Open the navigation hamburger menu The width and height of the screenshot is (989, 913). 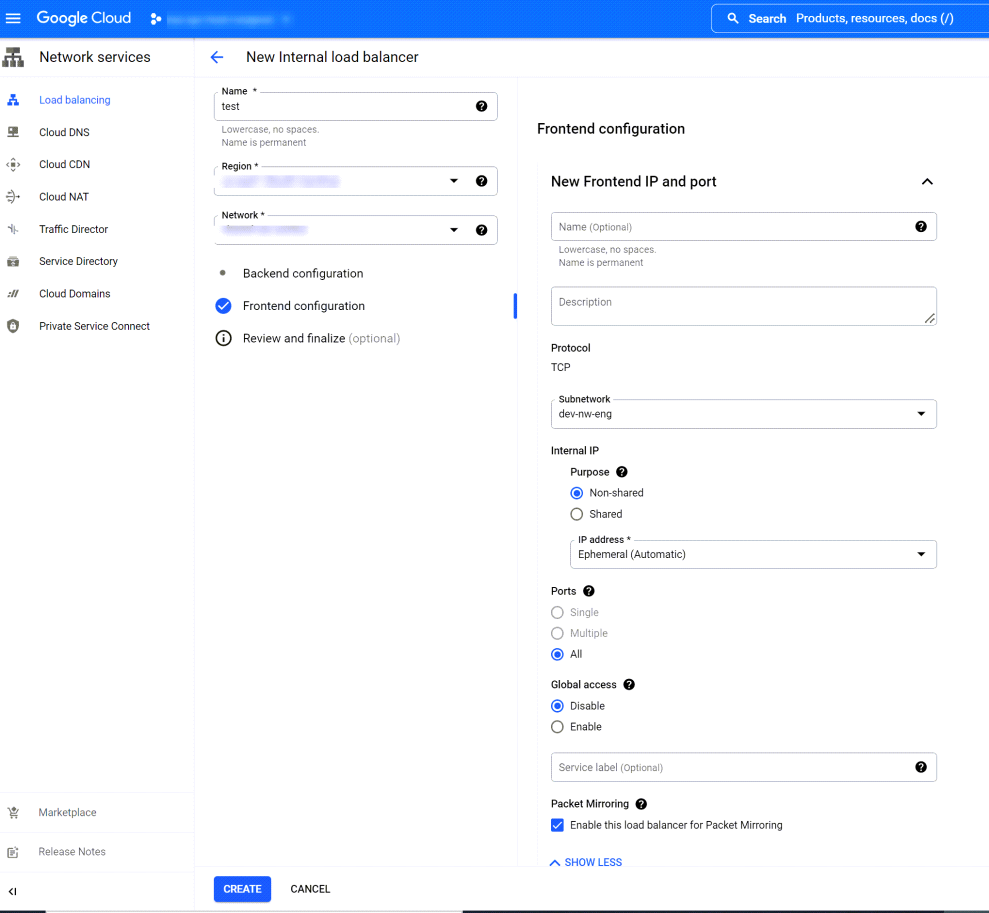point(14,17)
